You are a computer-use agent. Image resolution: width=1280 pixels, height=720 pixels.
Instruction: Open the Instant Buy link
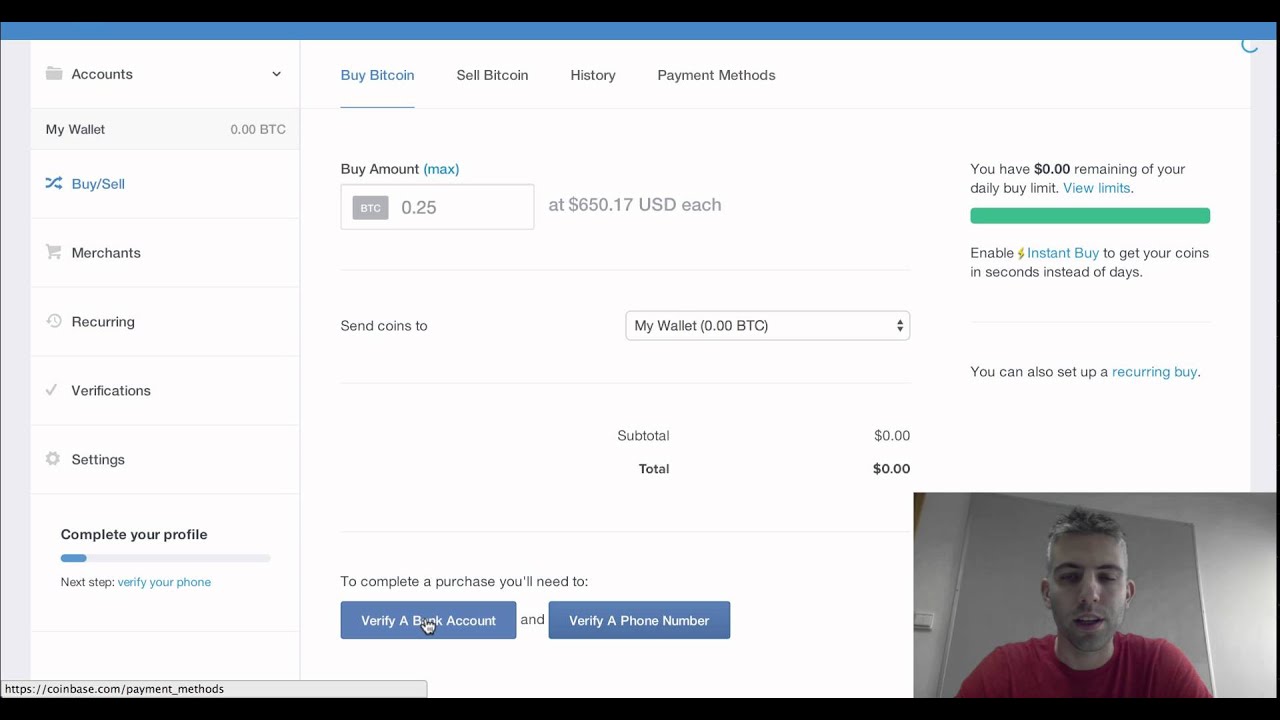coord(1063,253)
